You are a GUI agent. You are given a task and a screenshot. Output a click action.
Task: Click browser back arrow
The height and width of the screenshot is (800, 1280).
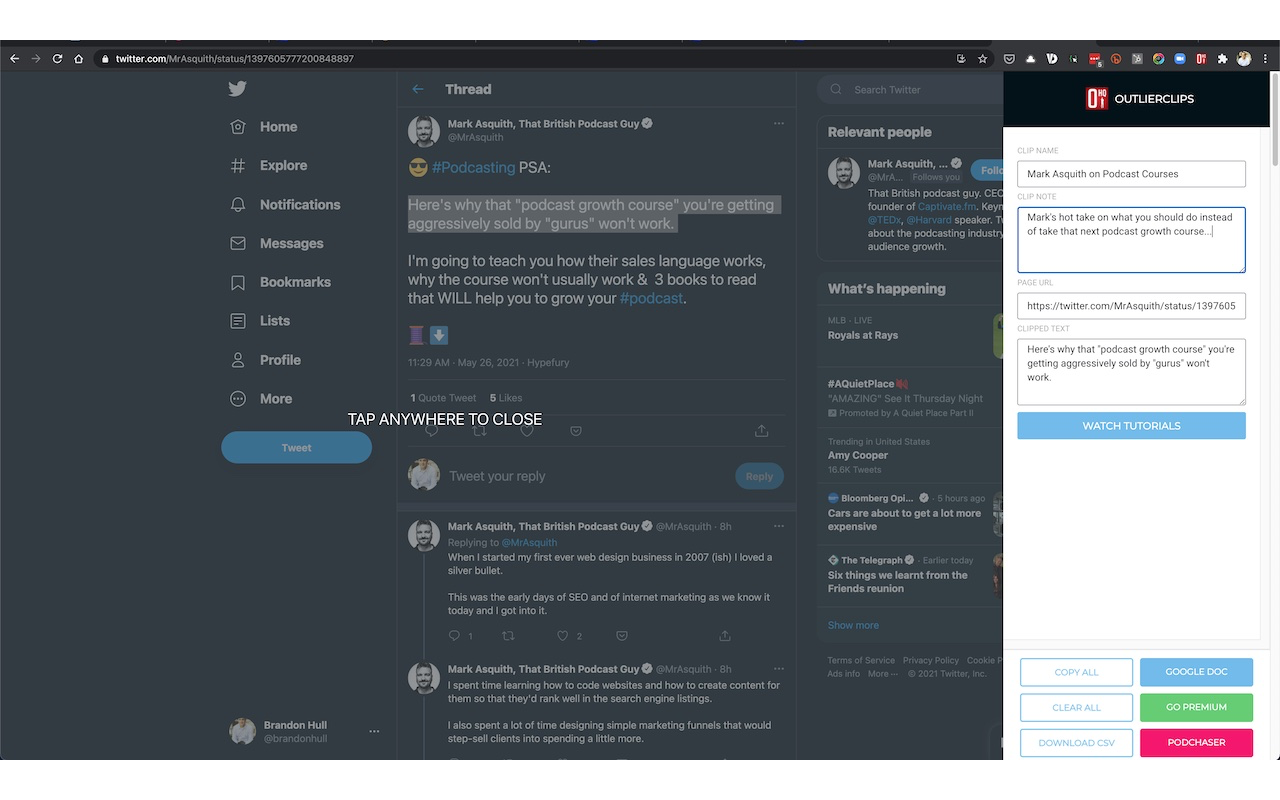14,59
